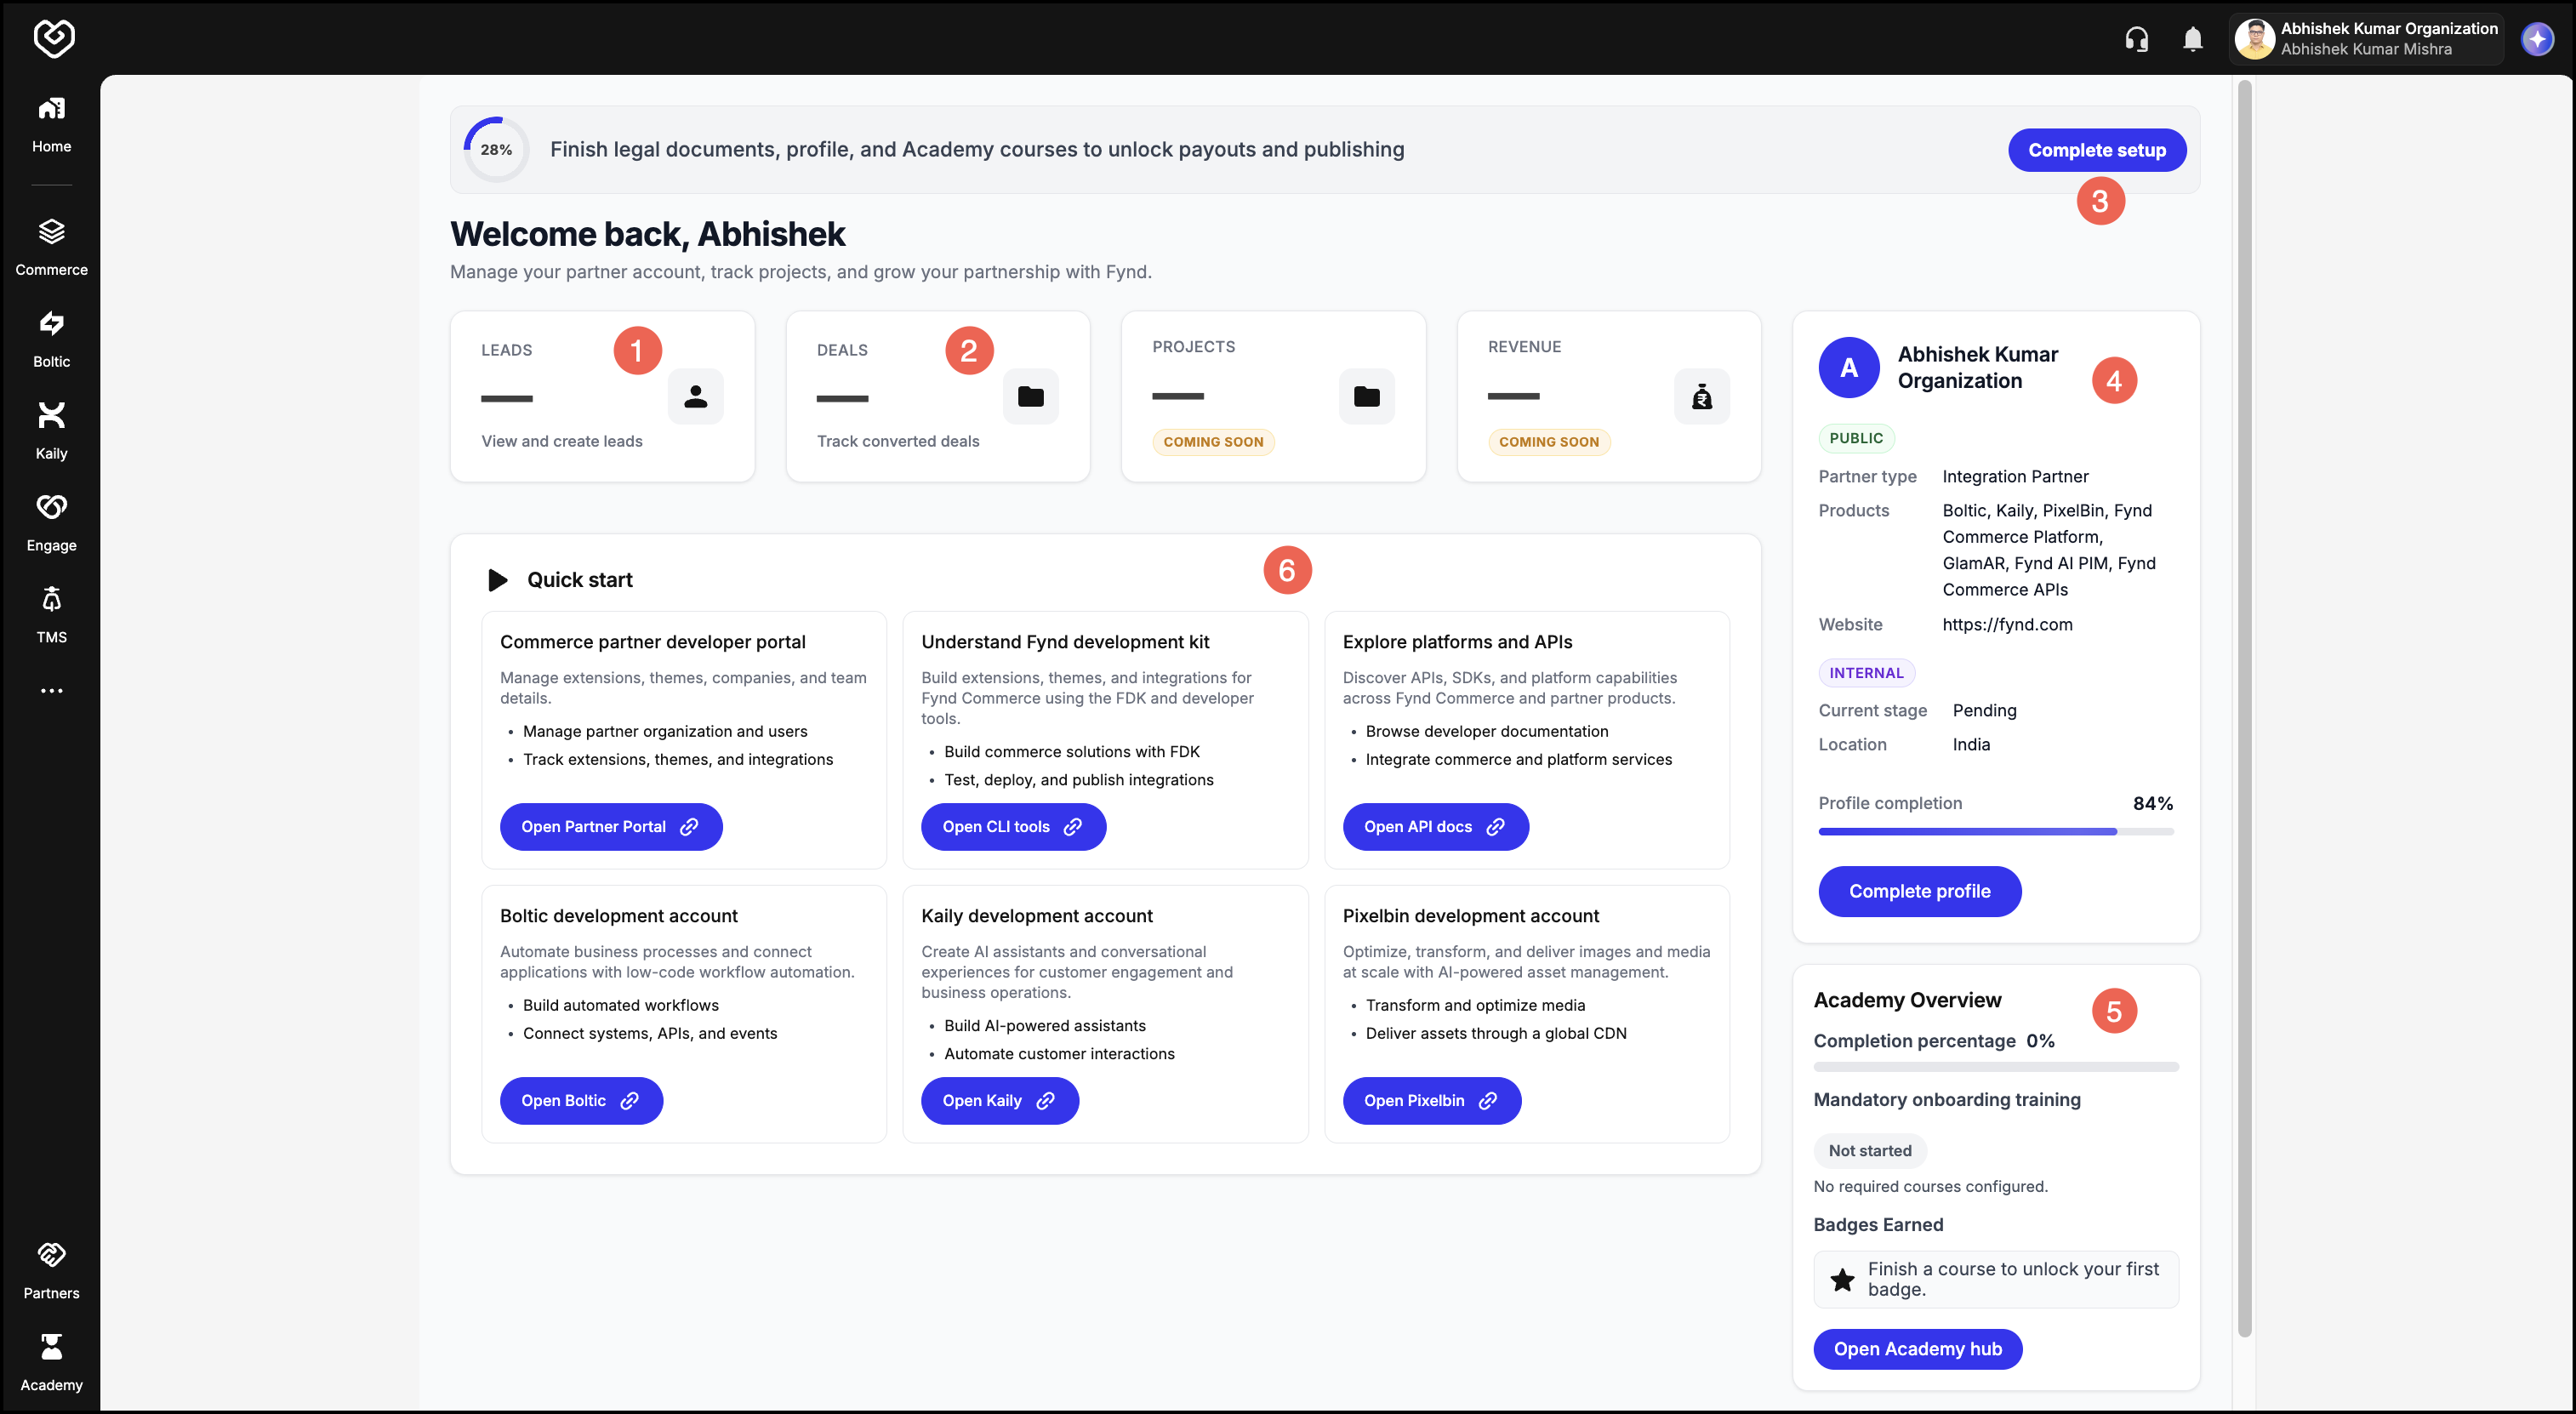Click the user profile photo avatar

tap(2254, 39)
